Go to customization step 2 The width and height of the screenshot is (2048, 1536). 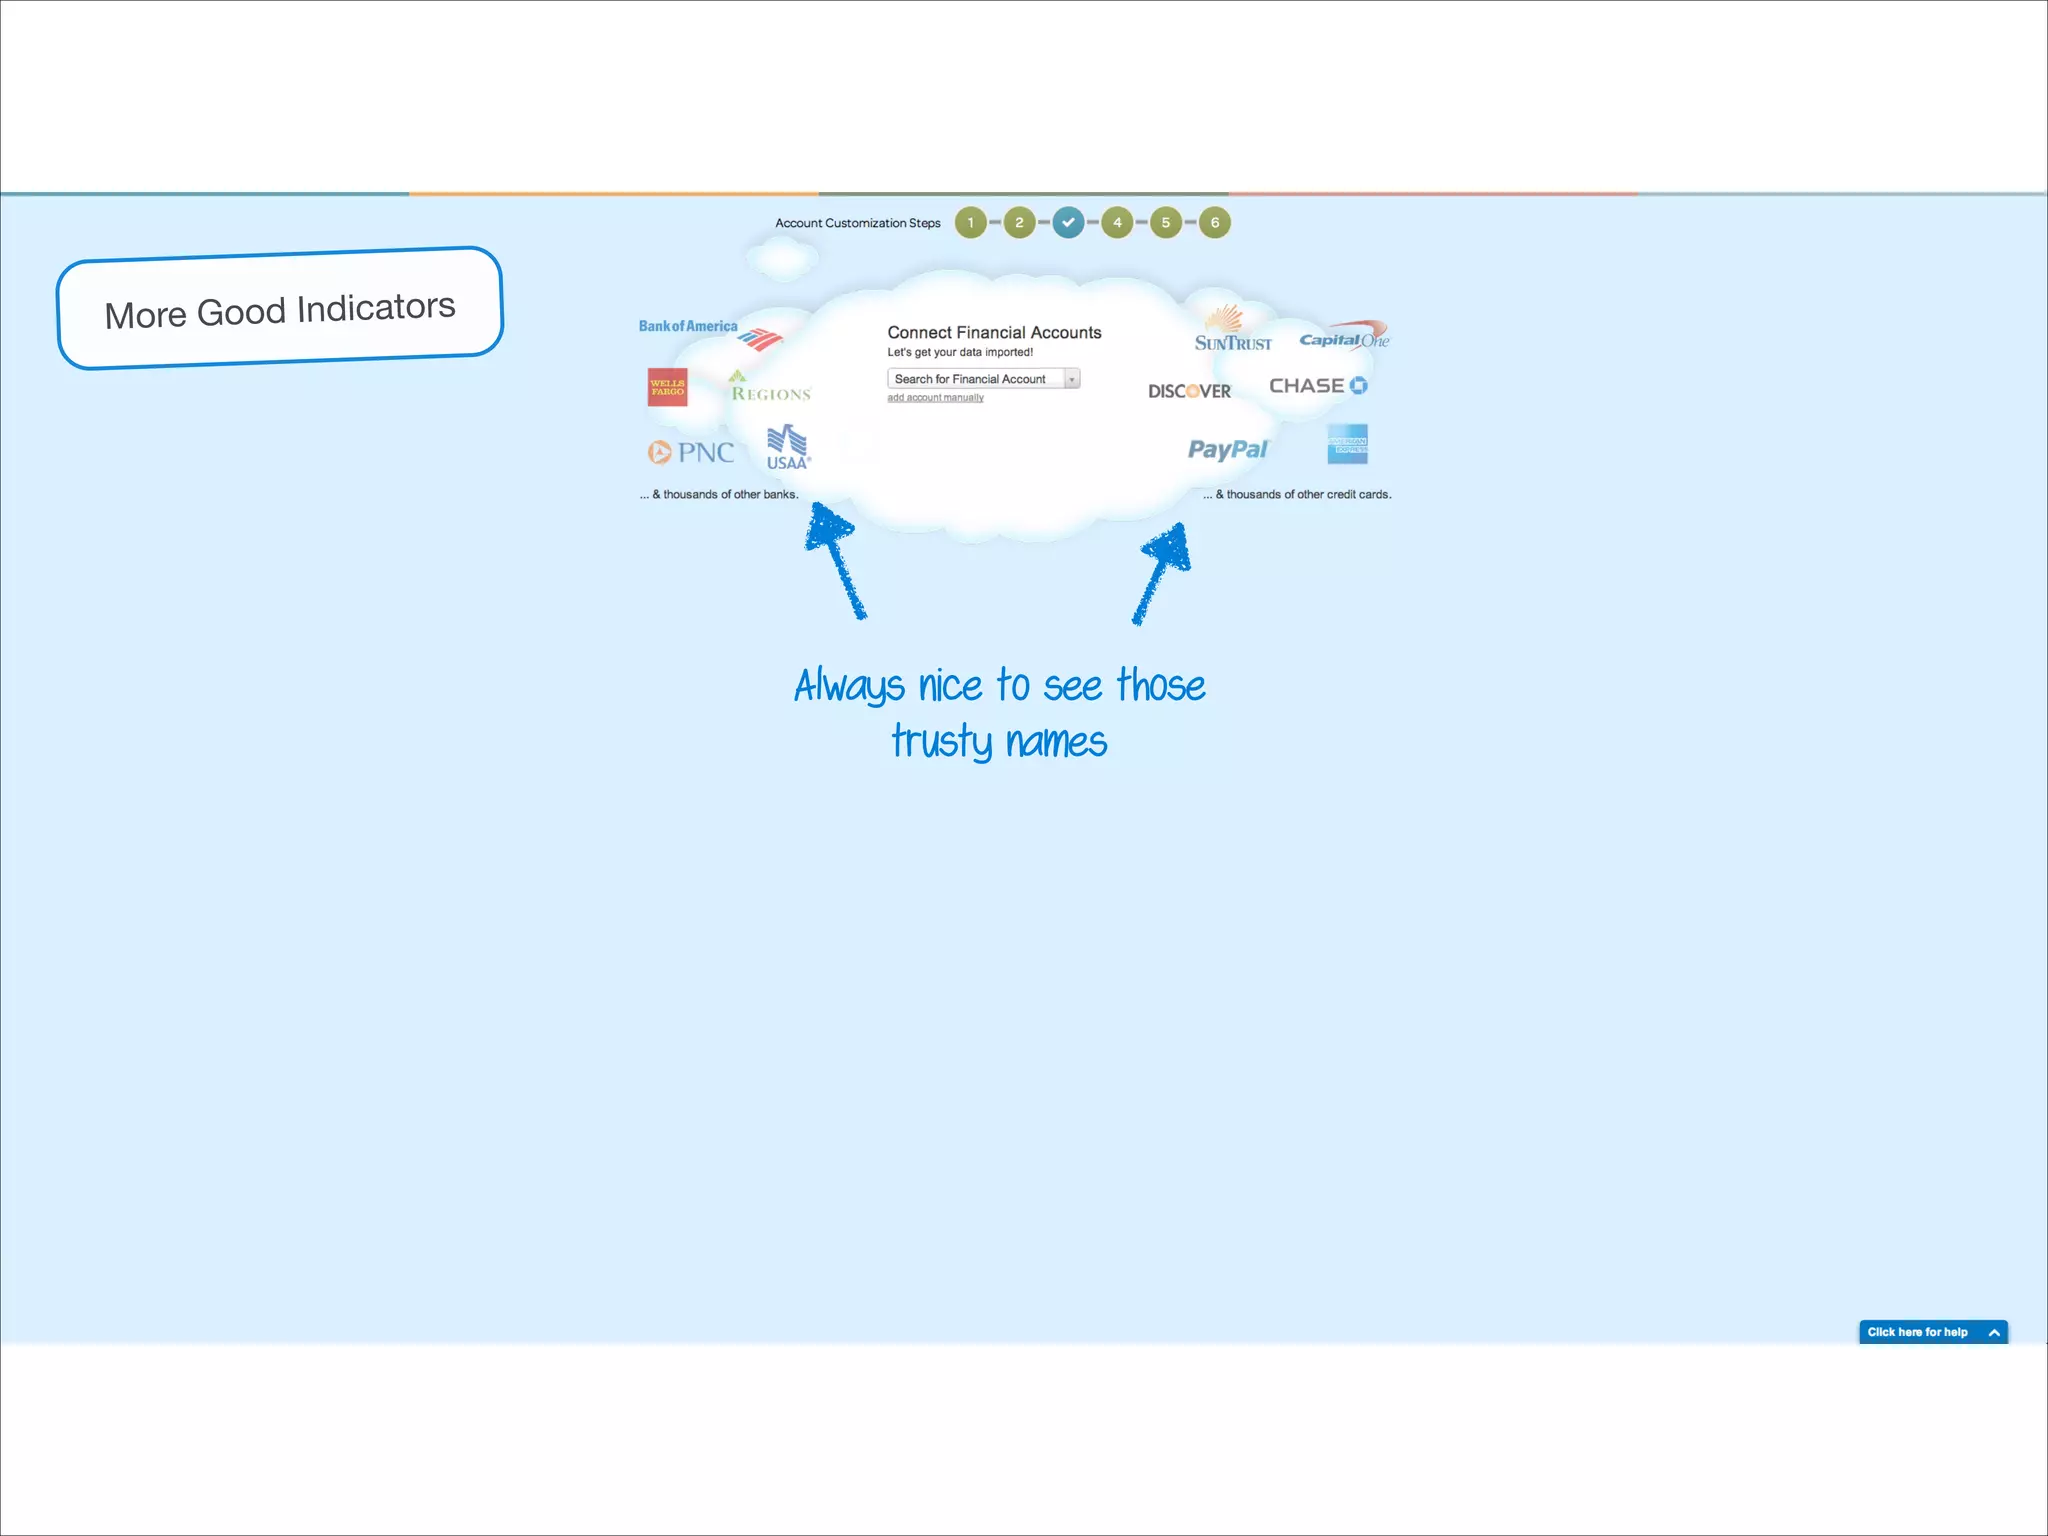point(1019,223)
